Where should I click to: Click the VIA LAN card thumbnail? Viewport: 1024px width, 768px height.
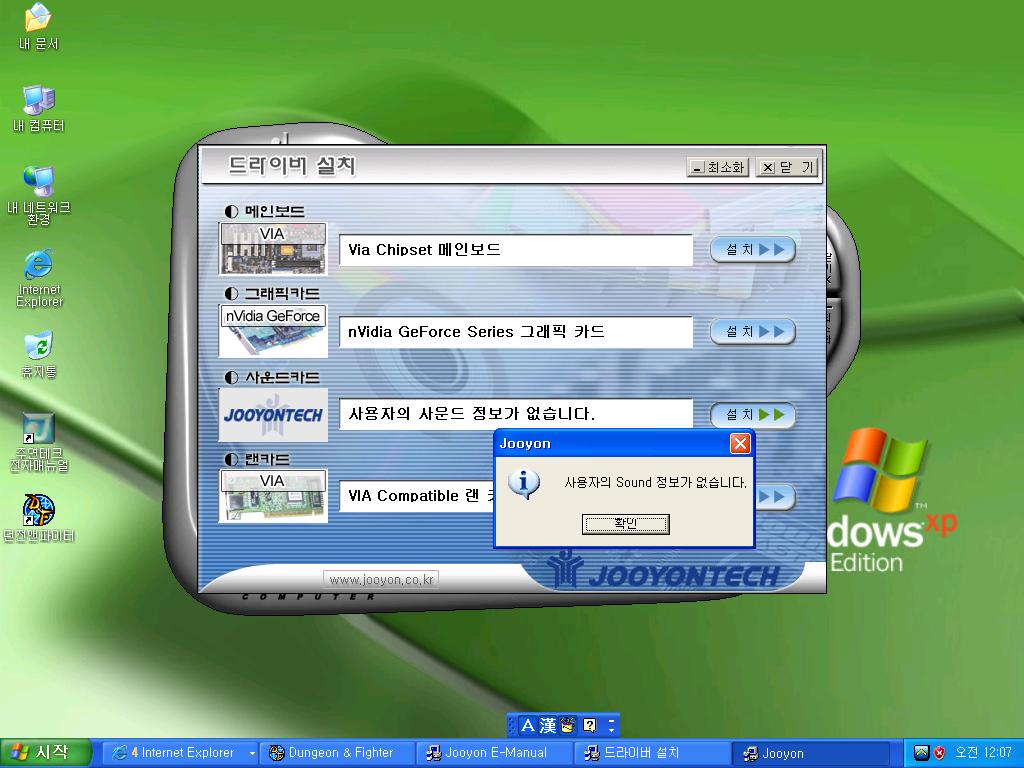coord(273,496)
